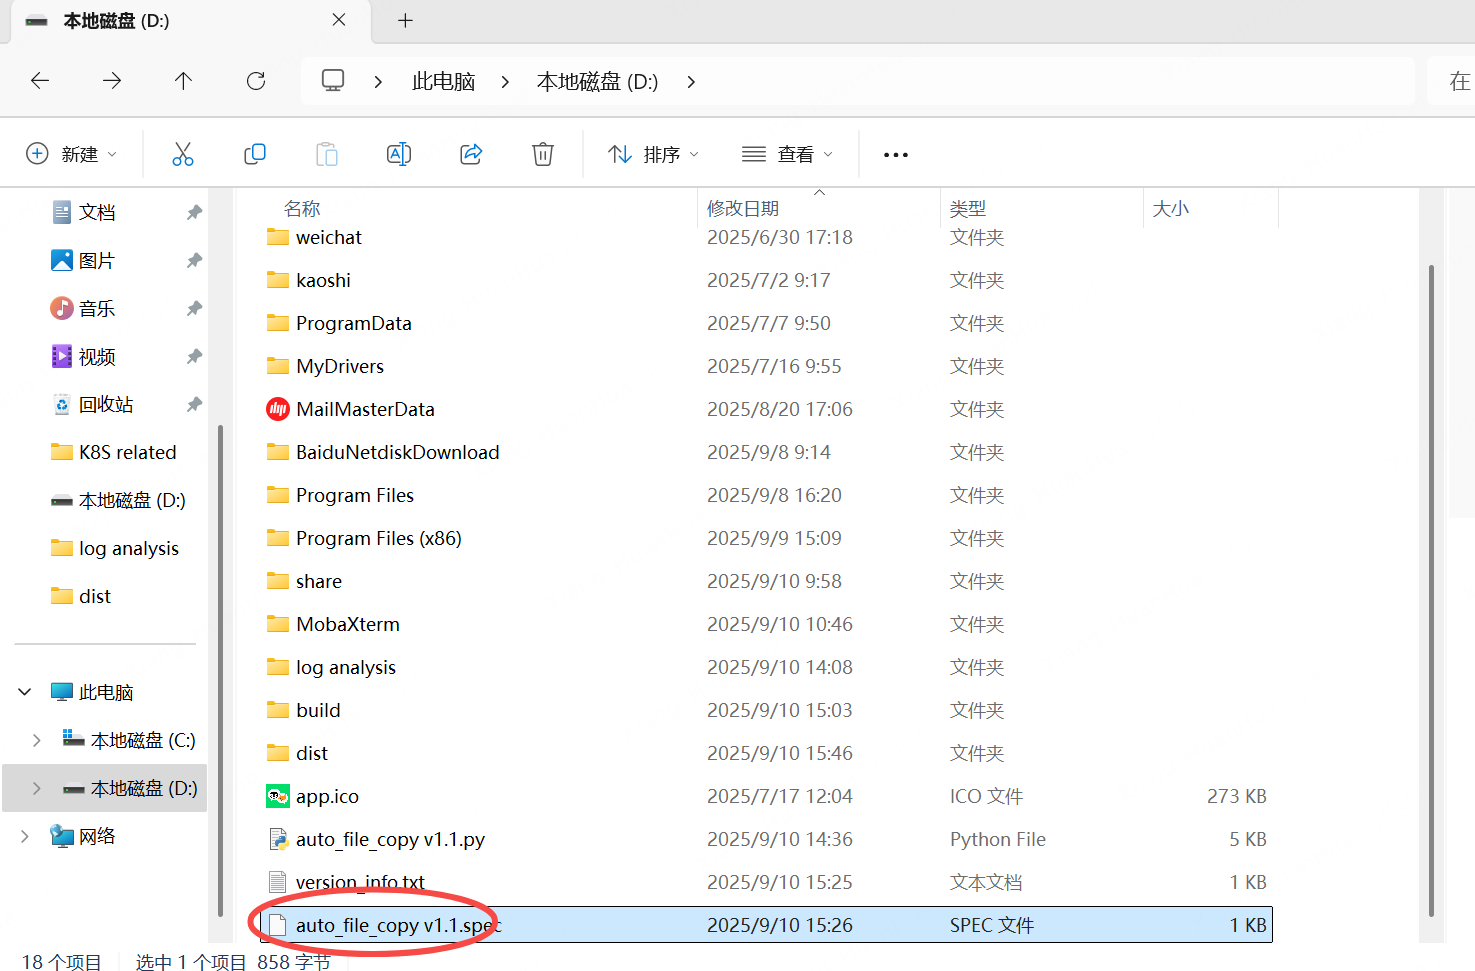Screen dimensions: 1475x971
Task: Click the Rename icon in toolbar
Action: click(x=398, y=154)
